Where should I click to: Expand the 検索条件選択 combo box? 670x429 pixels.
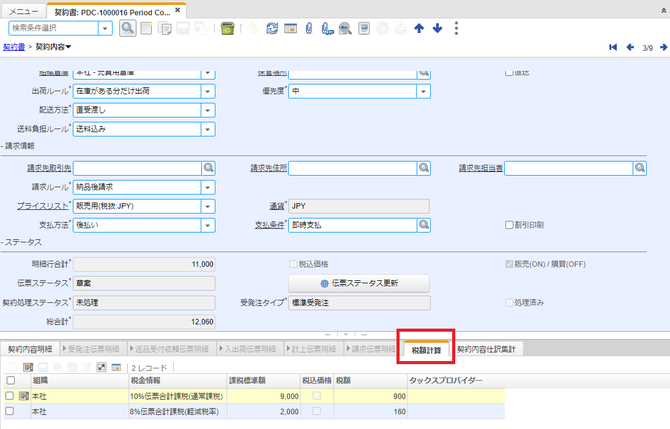click(105, 28)
